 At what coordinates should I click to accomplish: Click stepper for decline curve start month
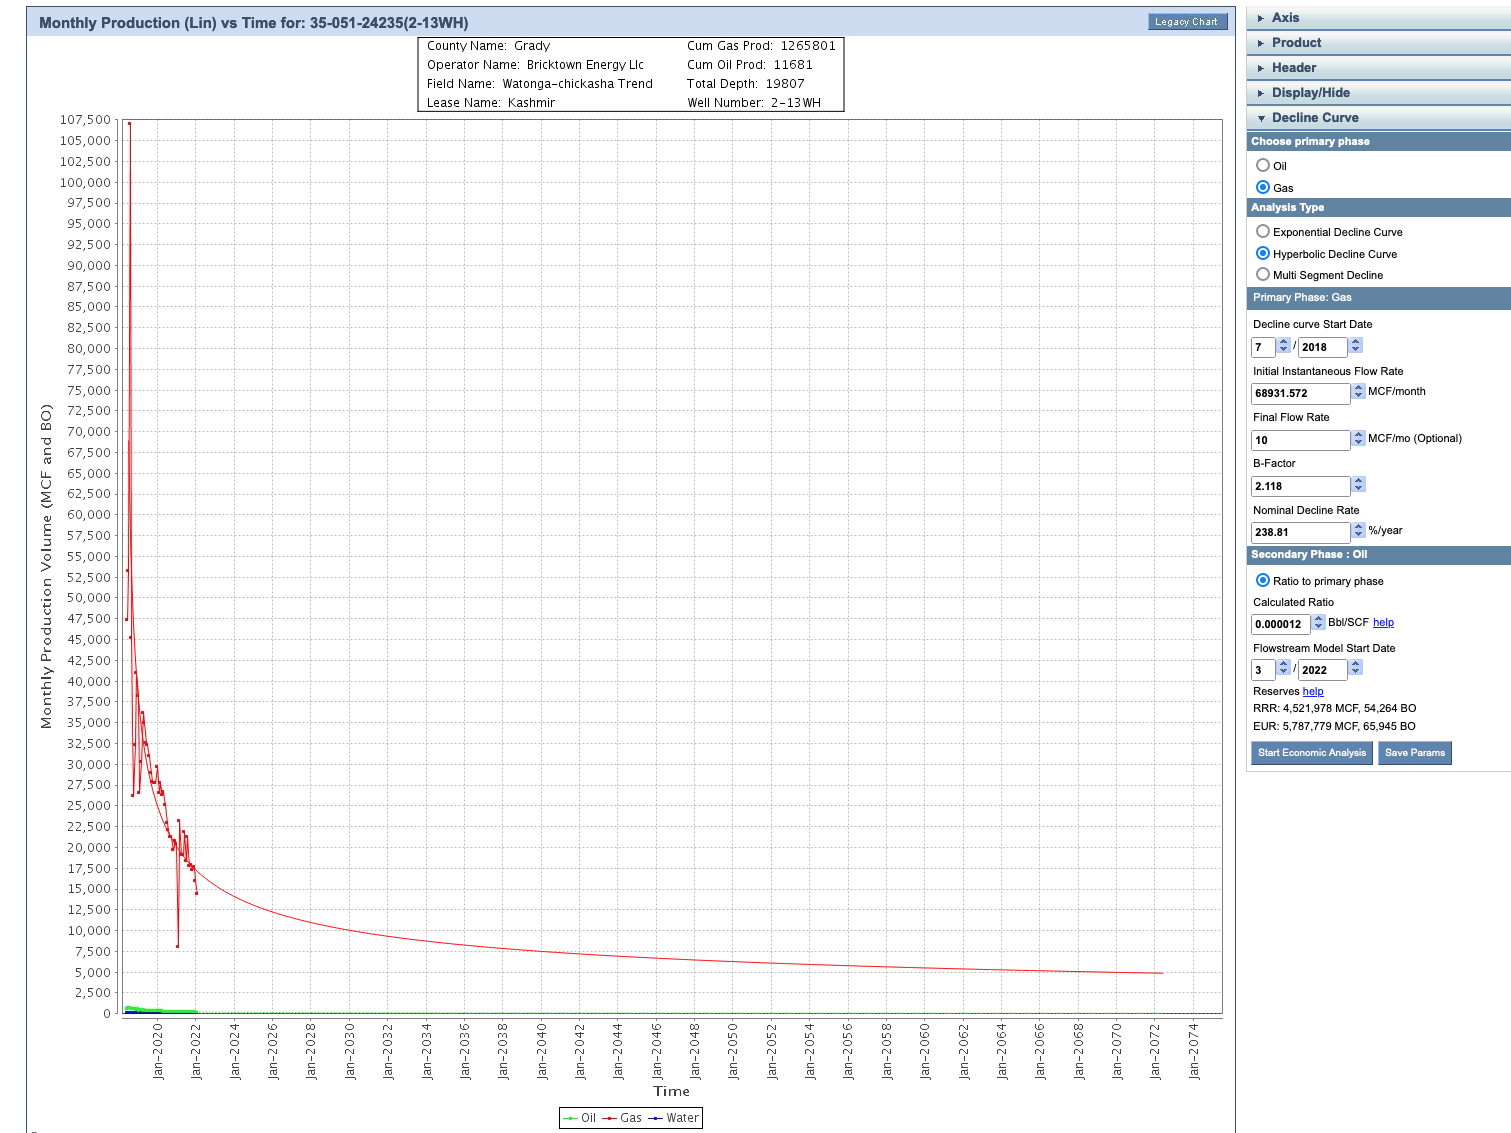point(1284,346)
